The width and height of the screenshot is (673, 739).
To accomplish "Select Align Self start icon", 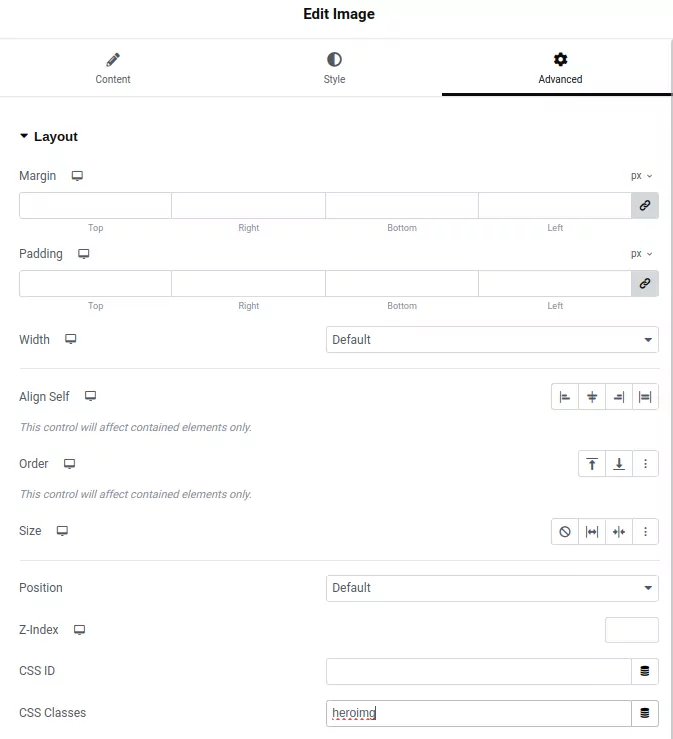I will [x=565, y=397].
